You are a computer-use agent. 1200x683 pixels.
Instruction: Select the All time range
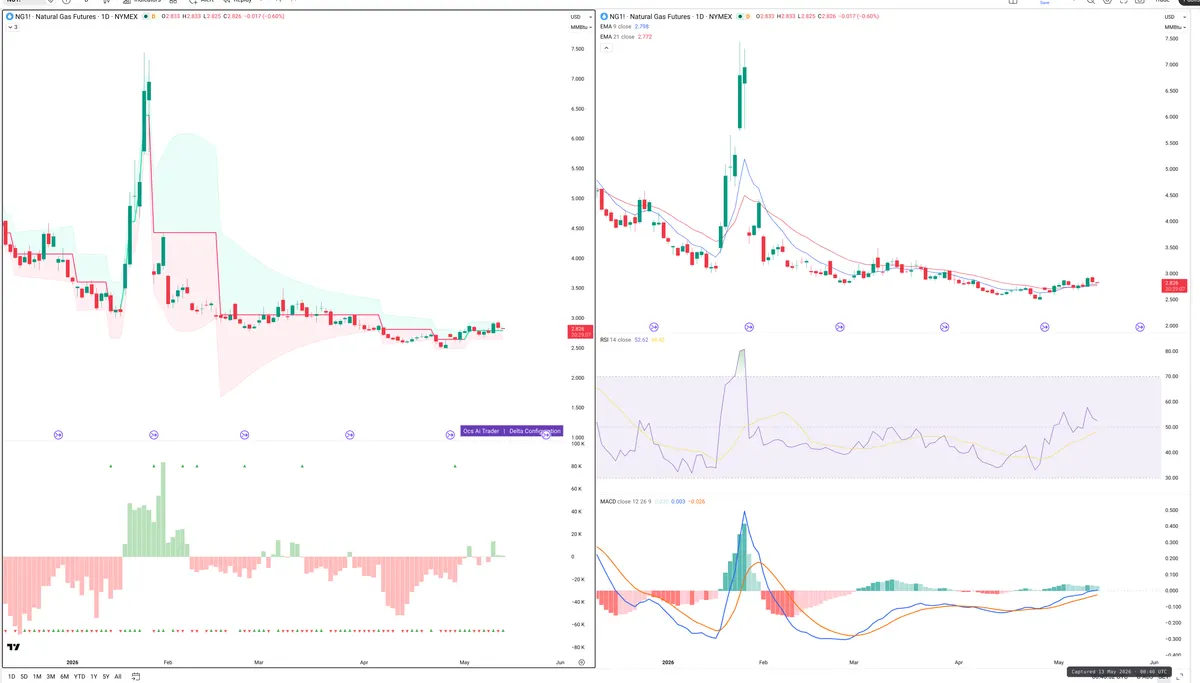[118, 677]
